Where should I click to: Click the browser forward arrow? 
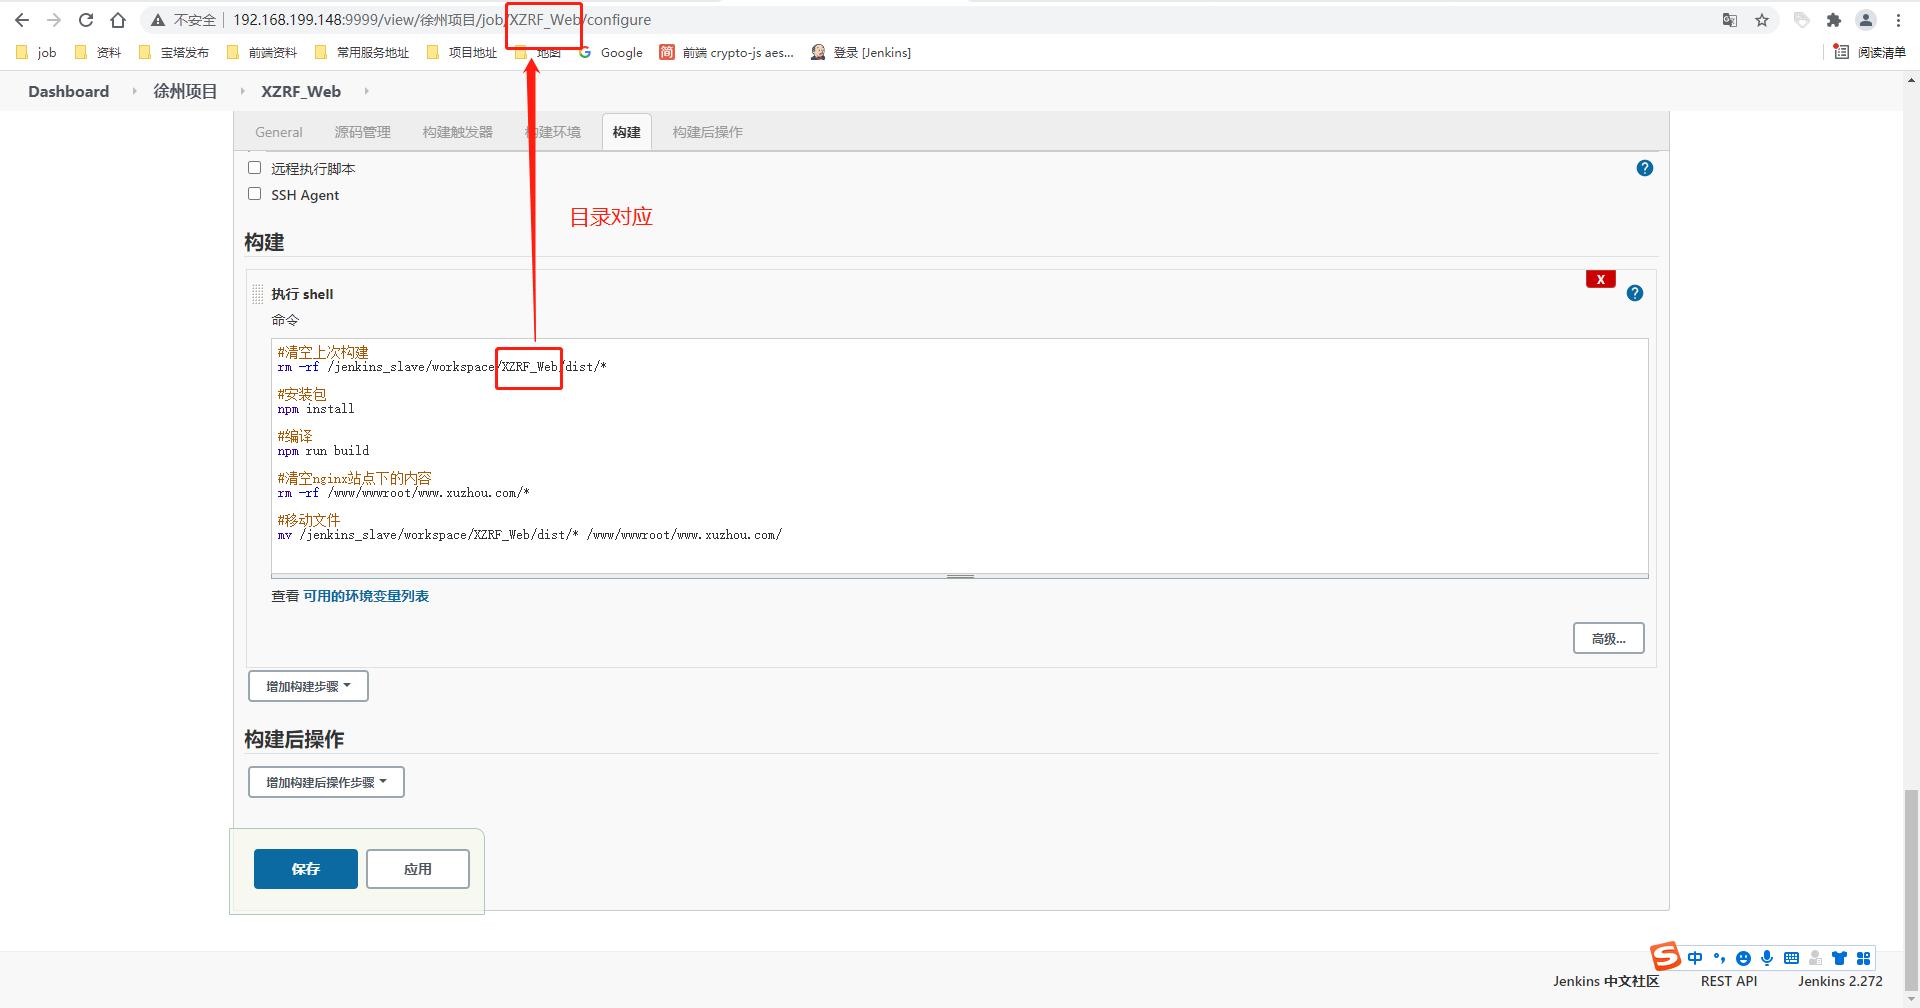click(x=54, y=20)
